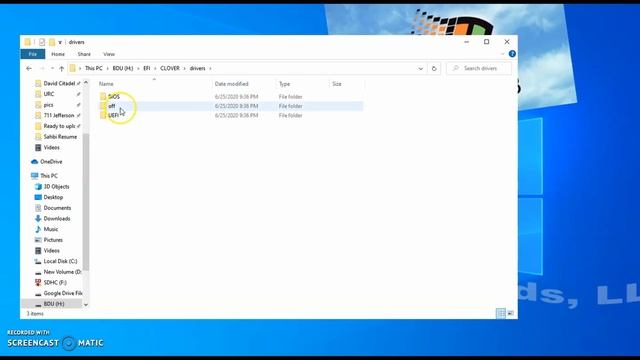The height and width of the screenshot is (360, 640).
Task: Click This PC in address breadcrumb
Action: pos(94,68)
